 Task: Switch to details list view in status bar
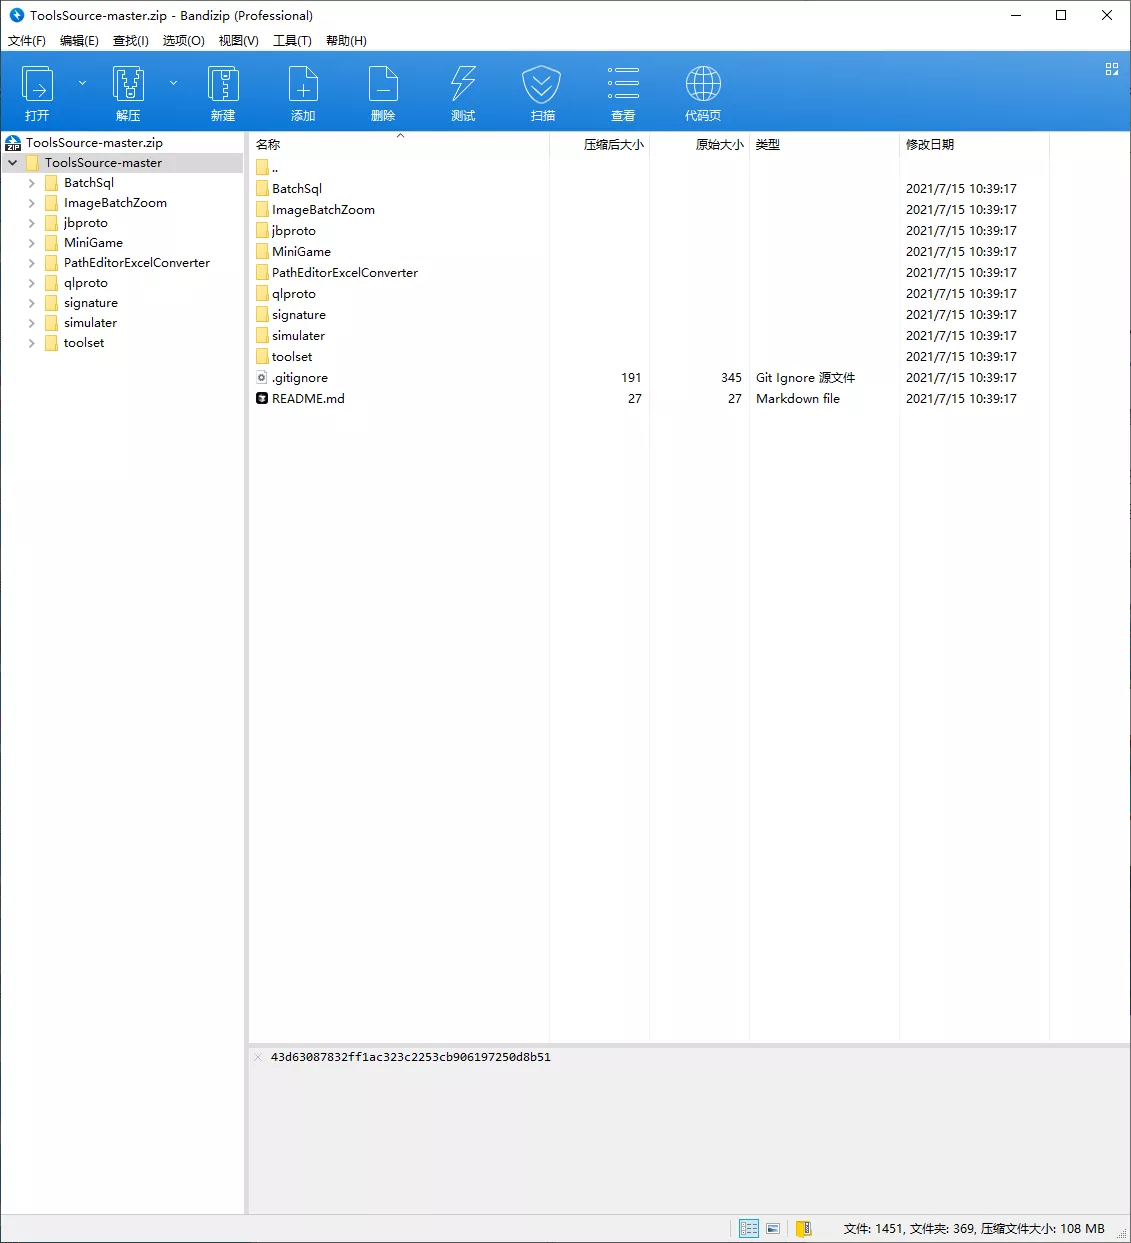click(749, 1229)
